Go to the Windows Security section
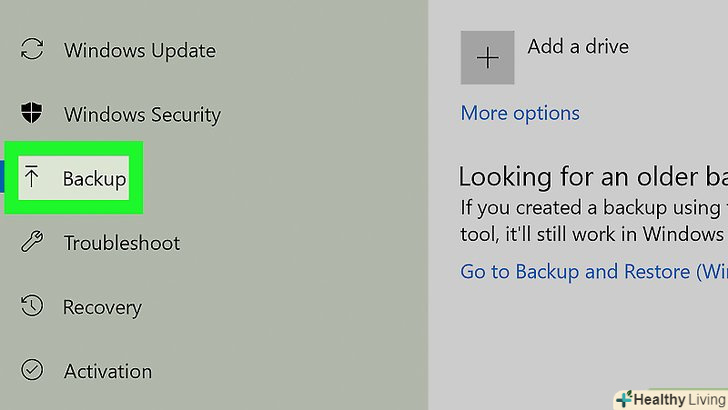 click(x=142, y=114)
